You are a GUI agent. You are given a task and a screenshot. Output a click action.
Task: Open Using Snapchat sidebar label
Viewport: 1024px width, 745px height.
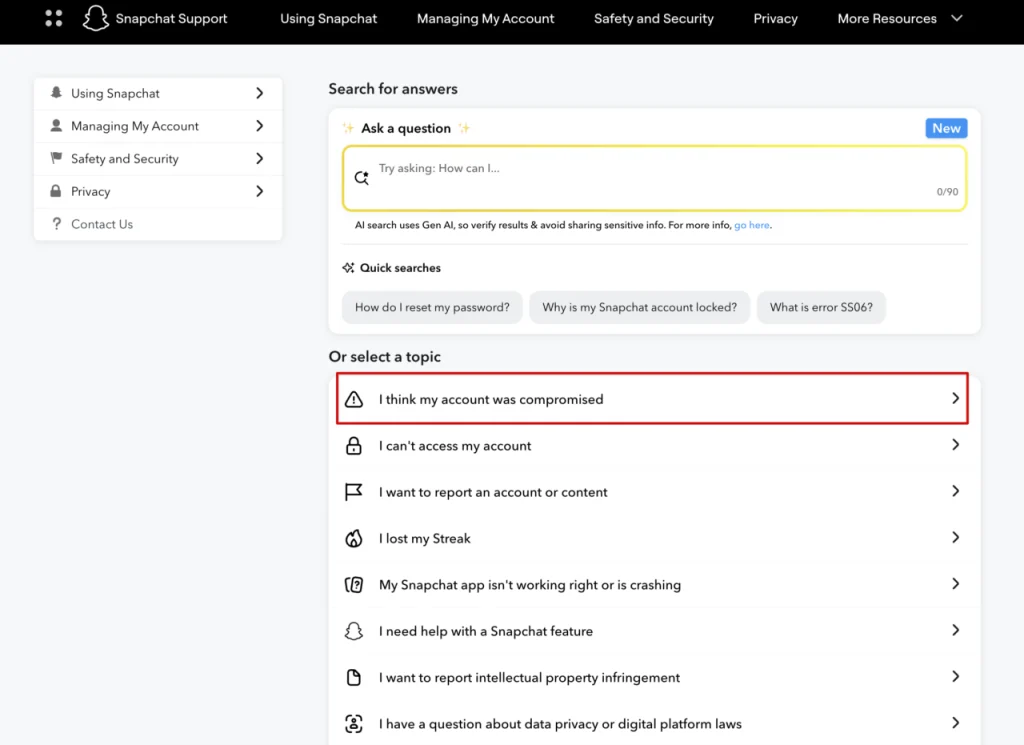[115, 93]
